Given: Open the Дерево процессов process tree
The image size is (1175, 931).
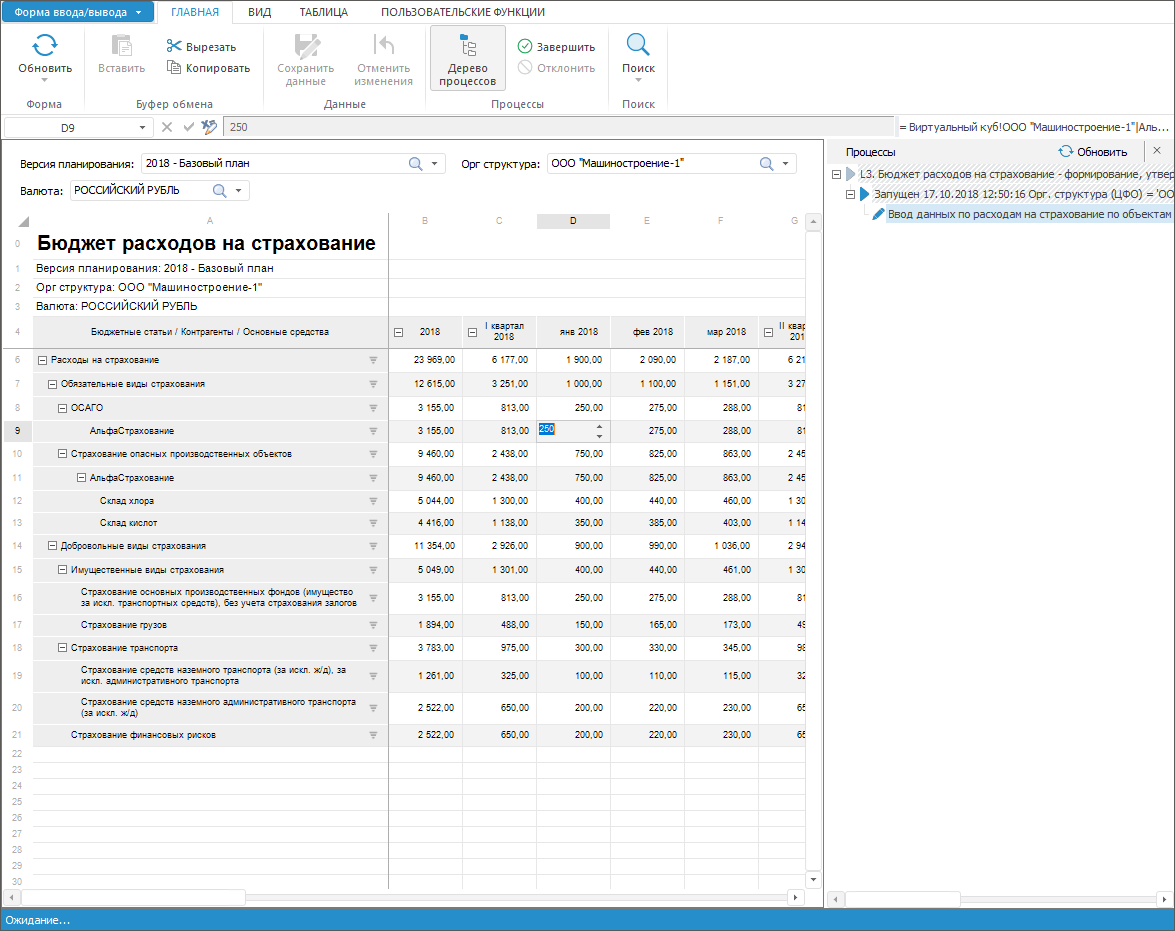Looking at the screenshot, I should 467,58.
